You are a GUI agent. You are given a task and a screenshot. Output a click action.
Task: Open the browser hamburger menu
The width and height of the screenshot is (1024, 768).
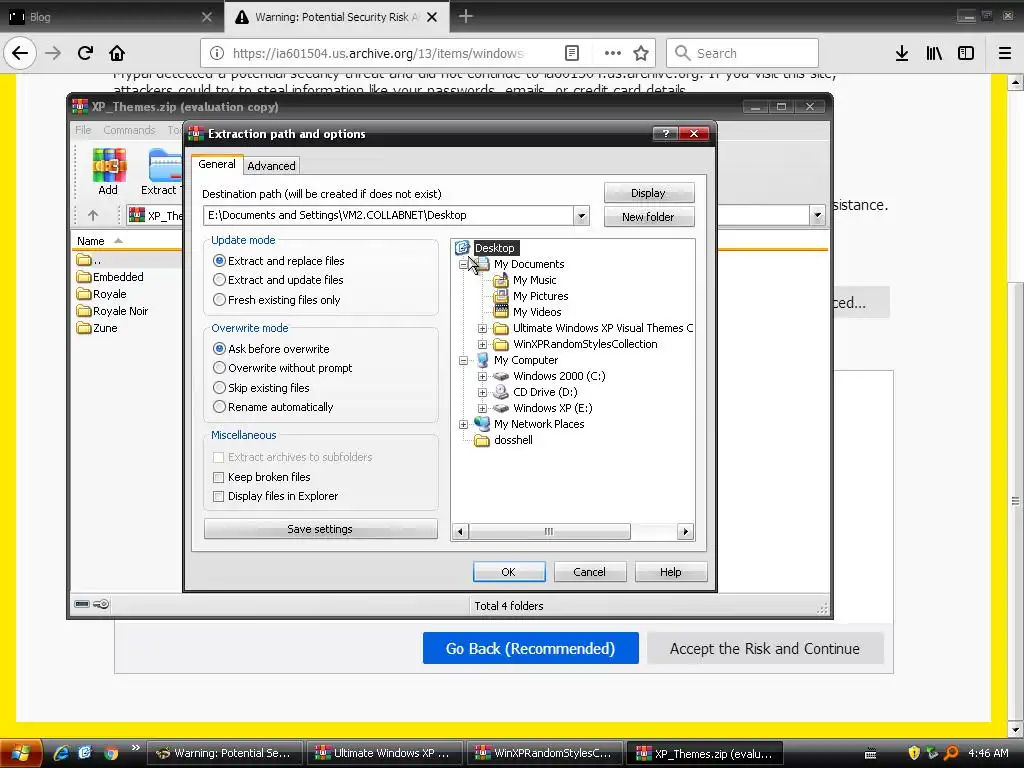click(1004, 53)
